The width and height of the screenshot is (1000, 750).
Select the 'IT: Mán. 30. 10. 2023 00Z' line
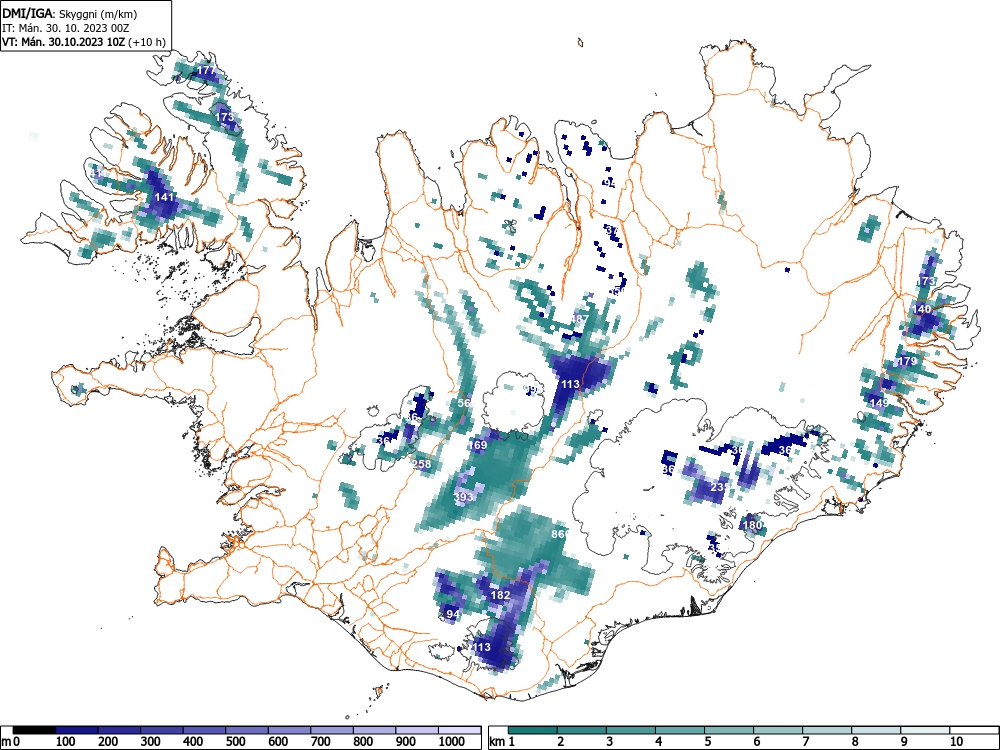click(x=66, y=28)
